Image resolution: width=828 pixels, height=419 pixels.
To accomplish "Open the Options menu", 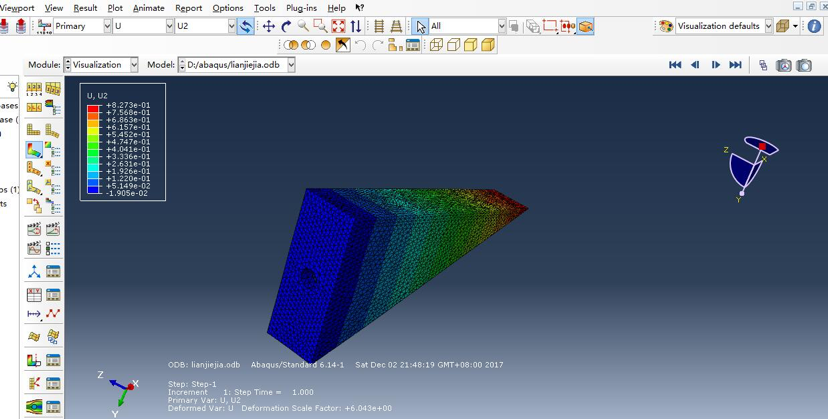I will click(x=228, y=8).
